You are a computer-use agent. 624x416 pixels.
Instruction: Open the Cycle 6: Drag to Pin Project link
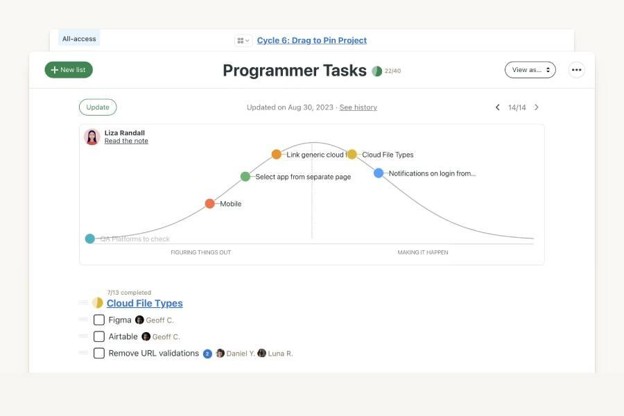(x=312, y=41)
